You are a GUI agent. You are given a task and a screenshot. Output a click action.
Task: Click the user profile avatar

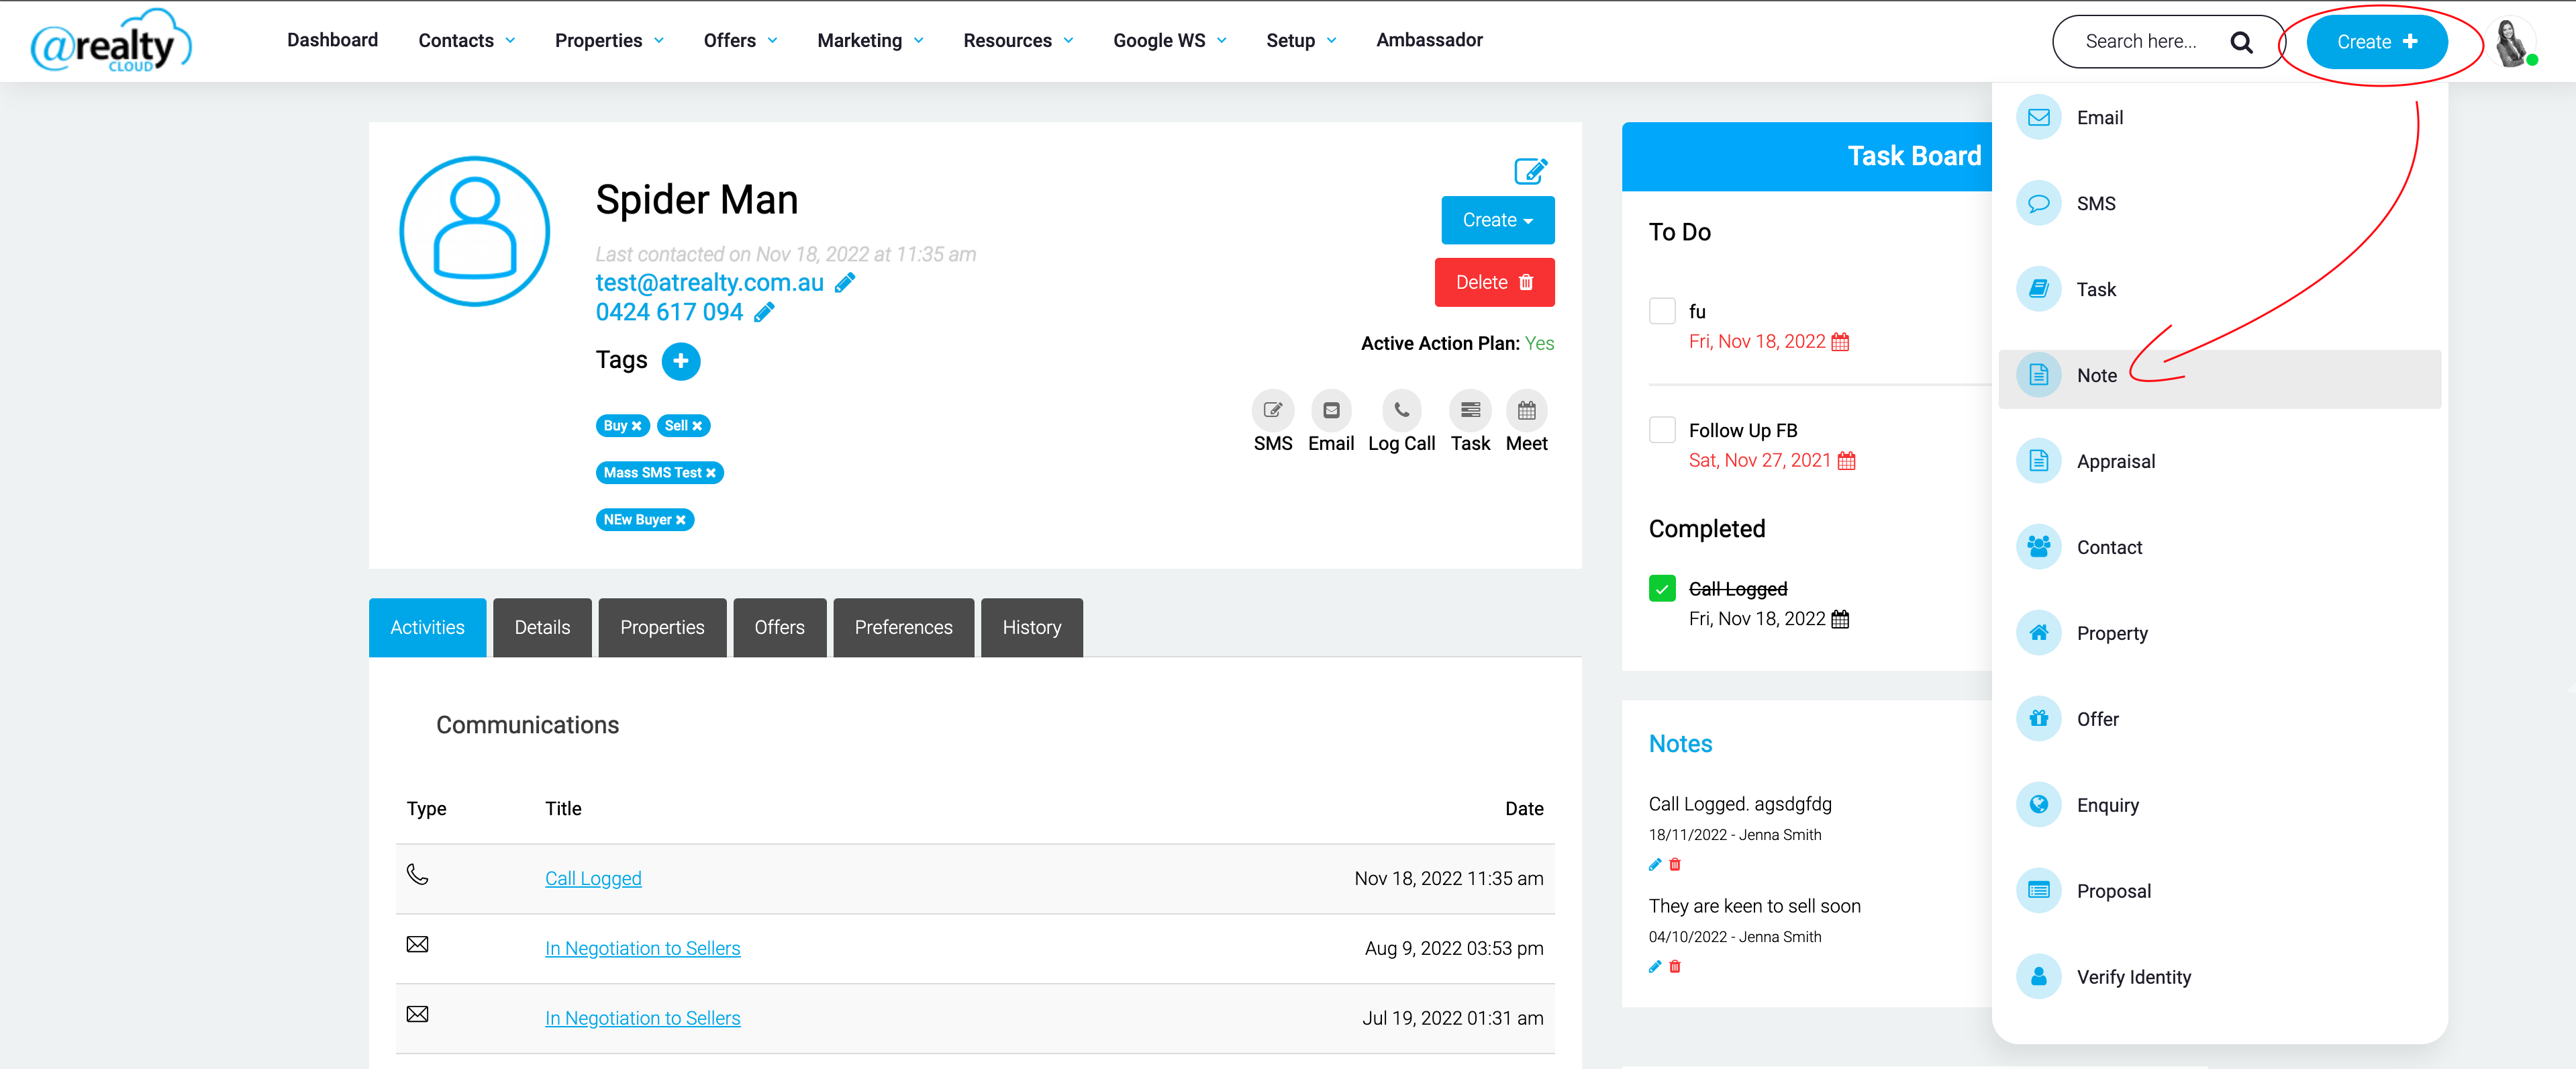2512,42
